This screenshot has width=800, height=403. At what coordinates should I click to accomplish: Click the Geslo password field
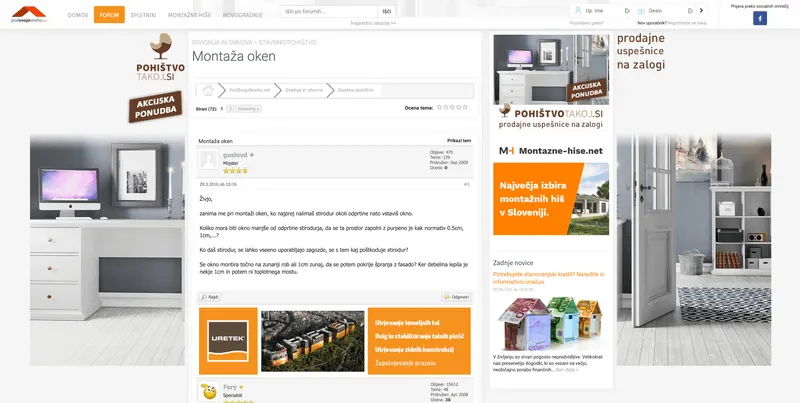point(664,11)
